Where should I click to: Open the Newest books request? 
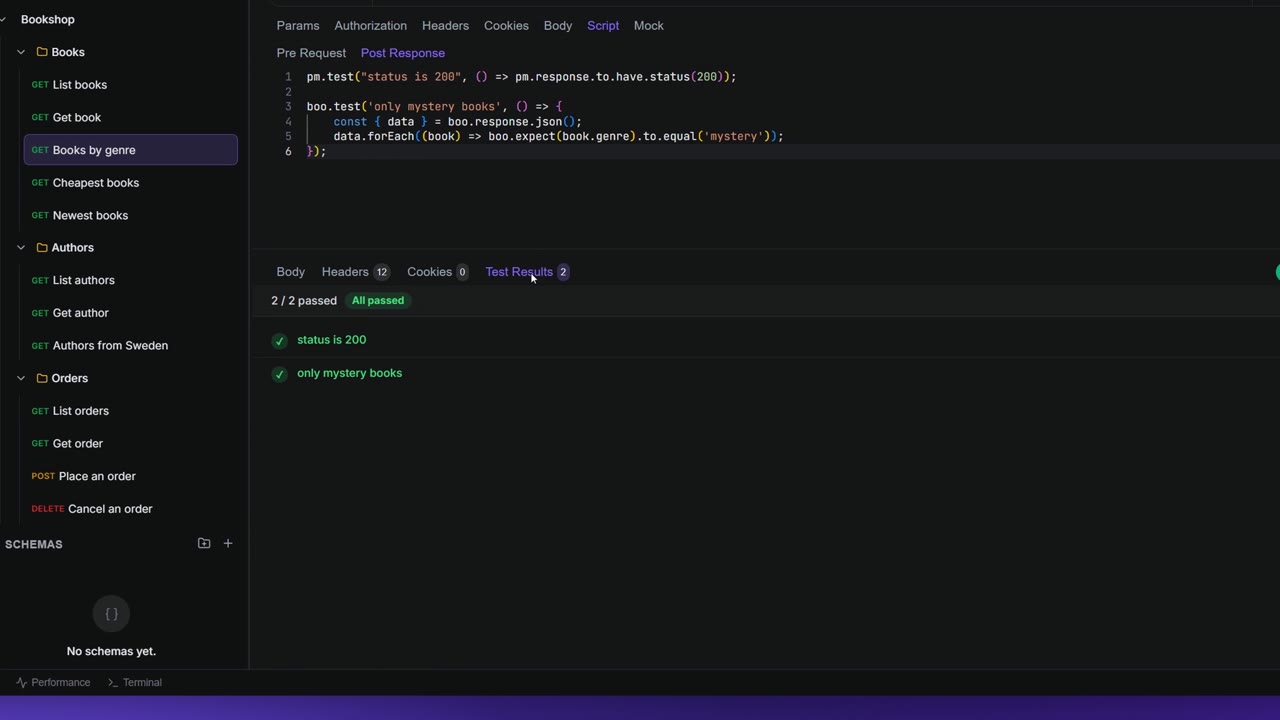131,215
